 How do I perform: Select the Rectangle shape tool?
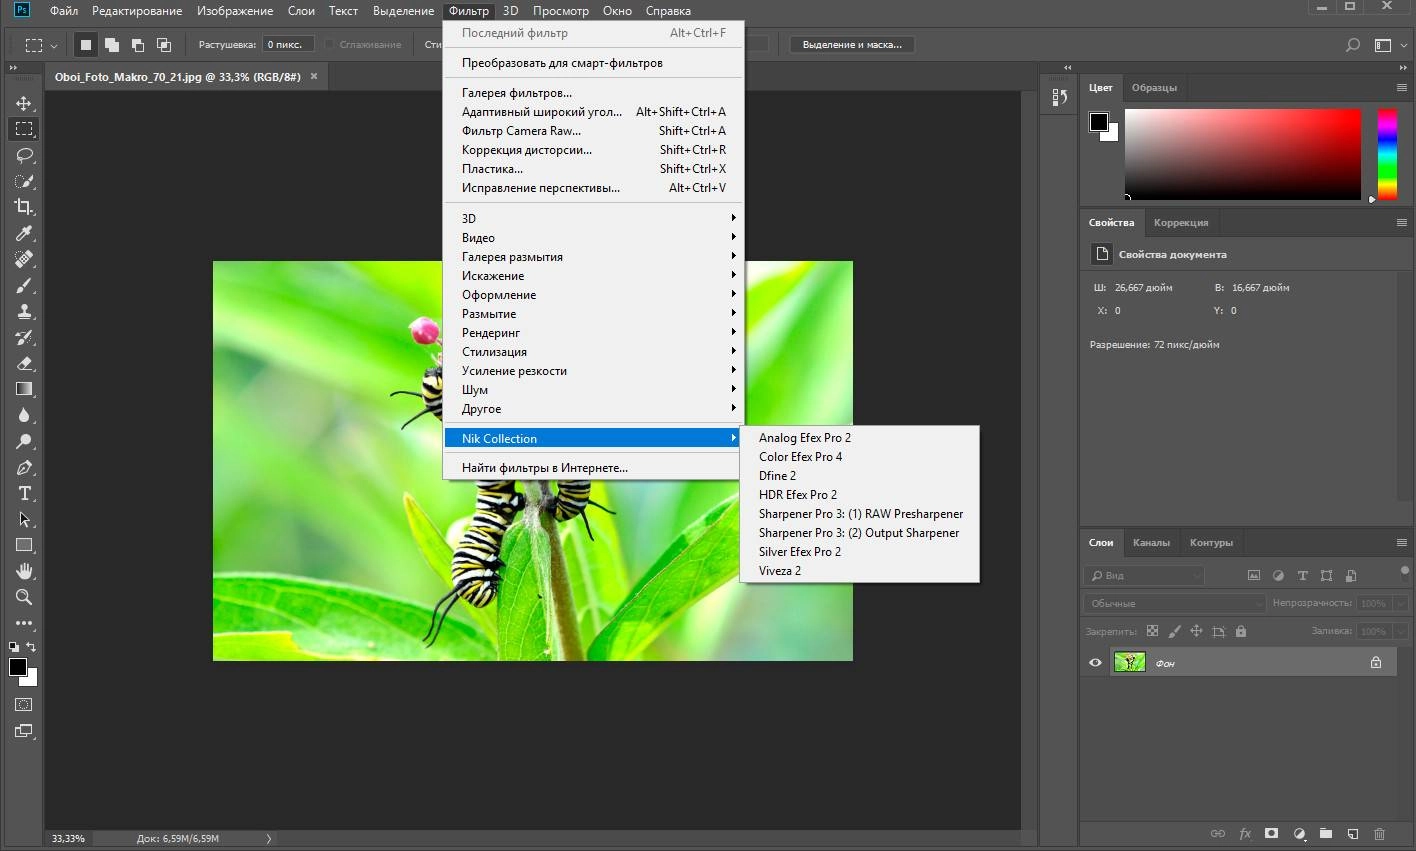pos(24,545)
